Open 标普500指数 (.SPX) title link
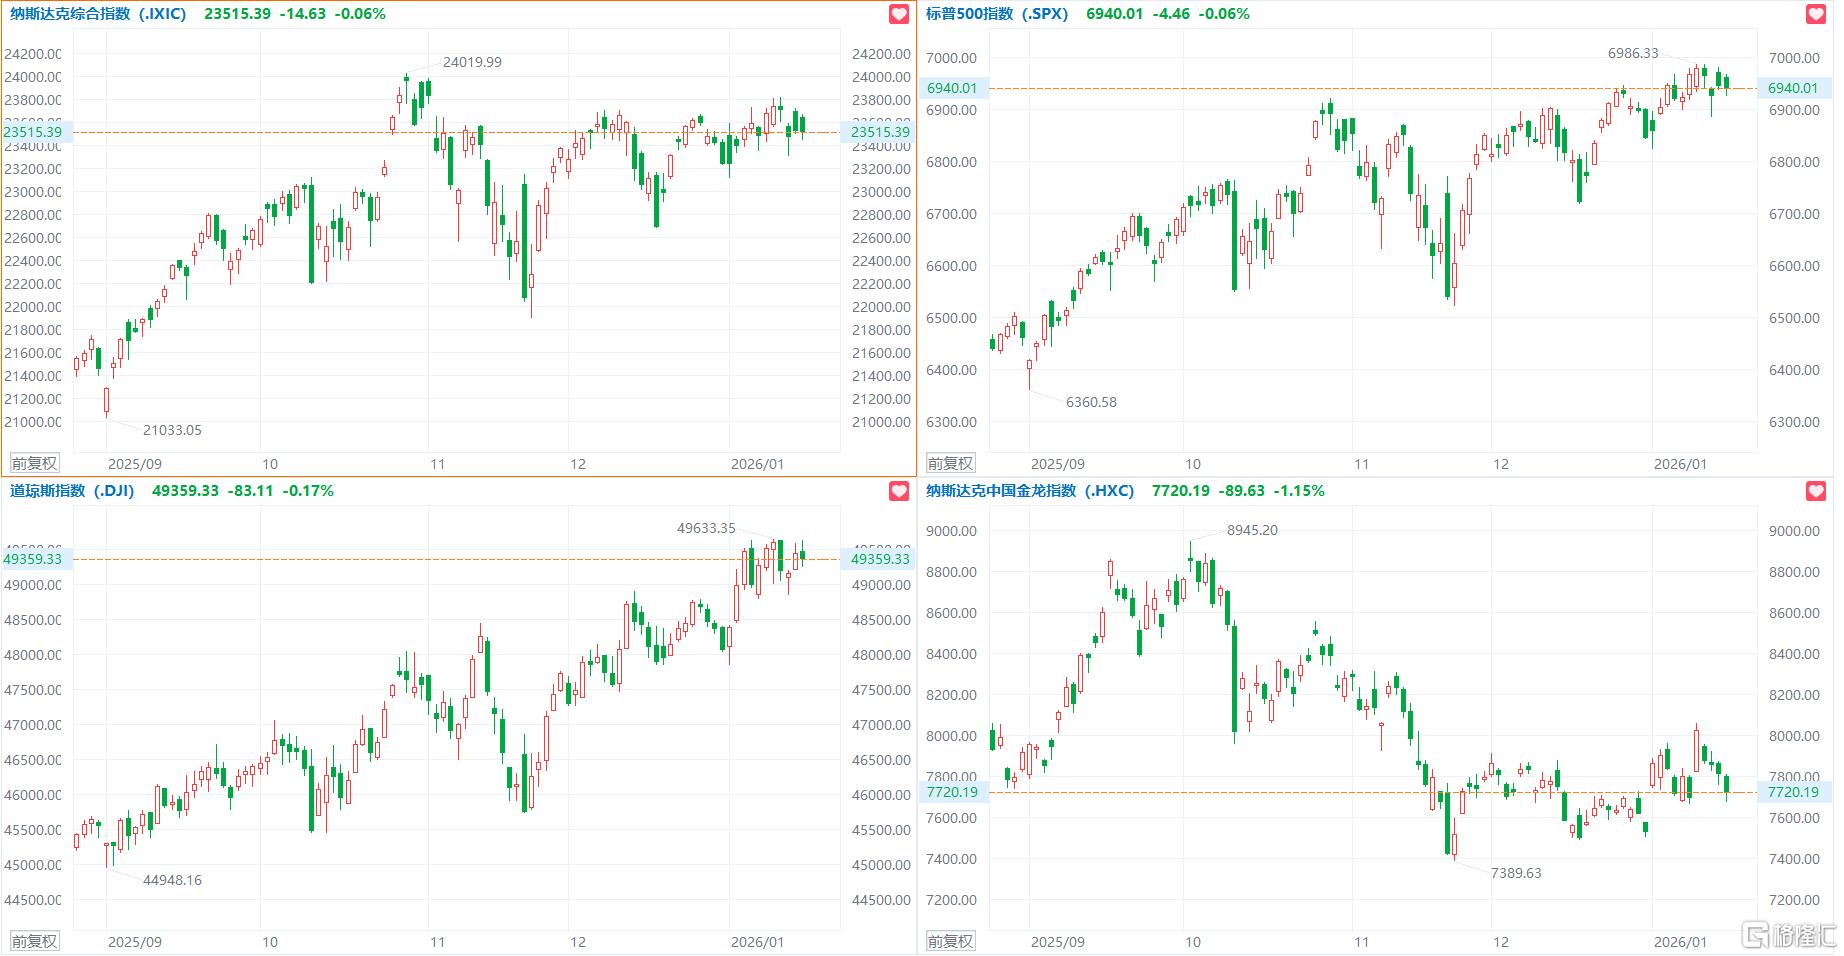The image size is (1844, 956). tap(996, 14)
